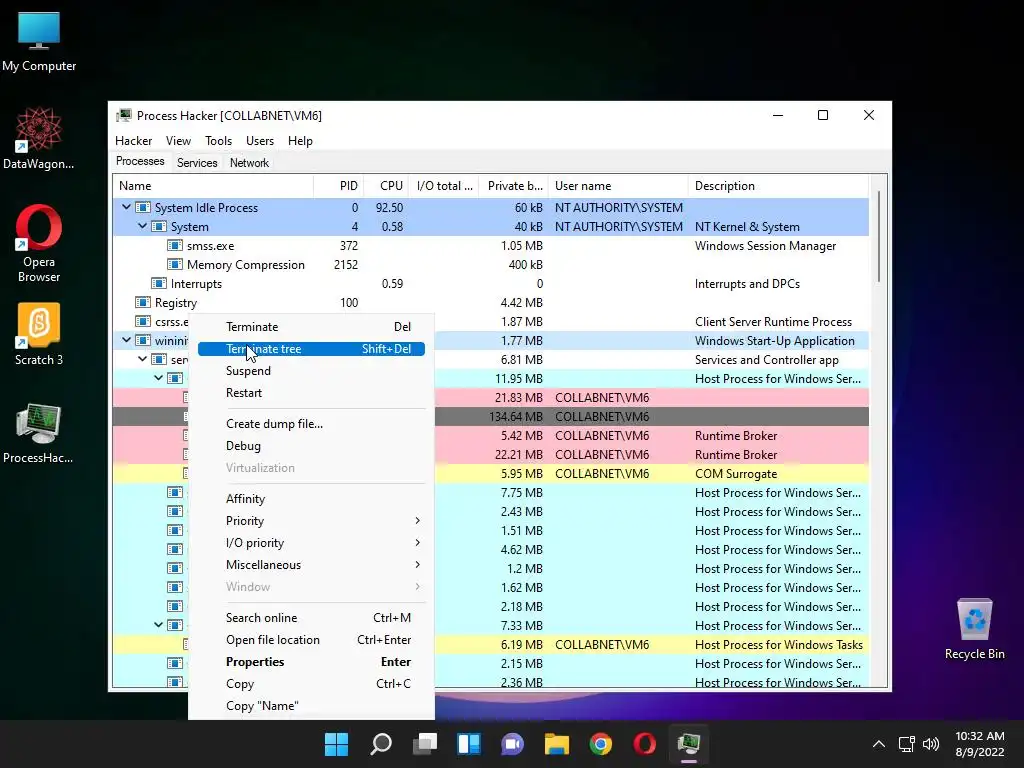Open the Hacker menu
The width and height of the screenshot is (1024, 768).
[x=133, y=141]
